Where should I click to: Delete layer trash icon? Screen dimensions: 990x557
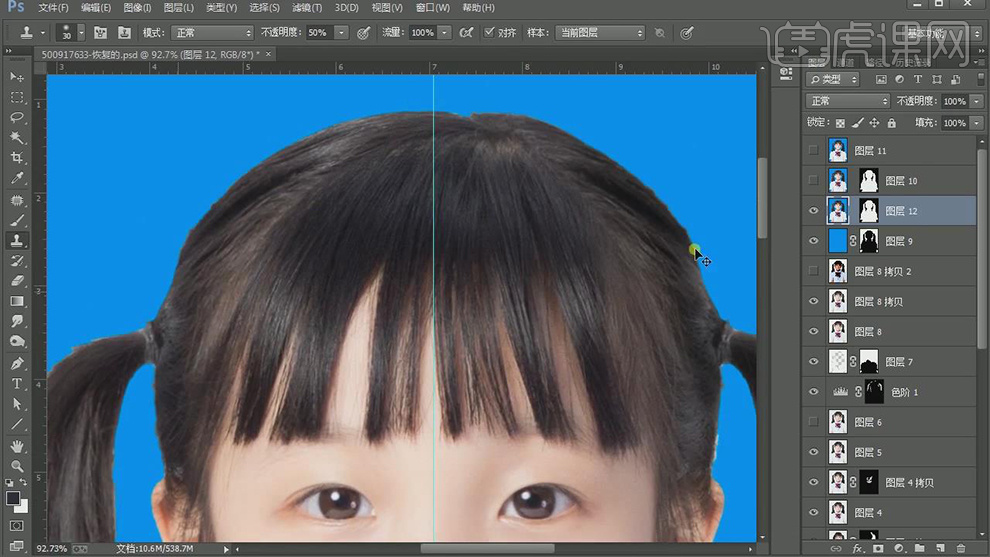pyautogui.click(x=961, y=548)
